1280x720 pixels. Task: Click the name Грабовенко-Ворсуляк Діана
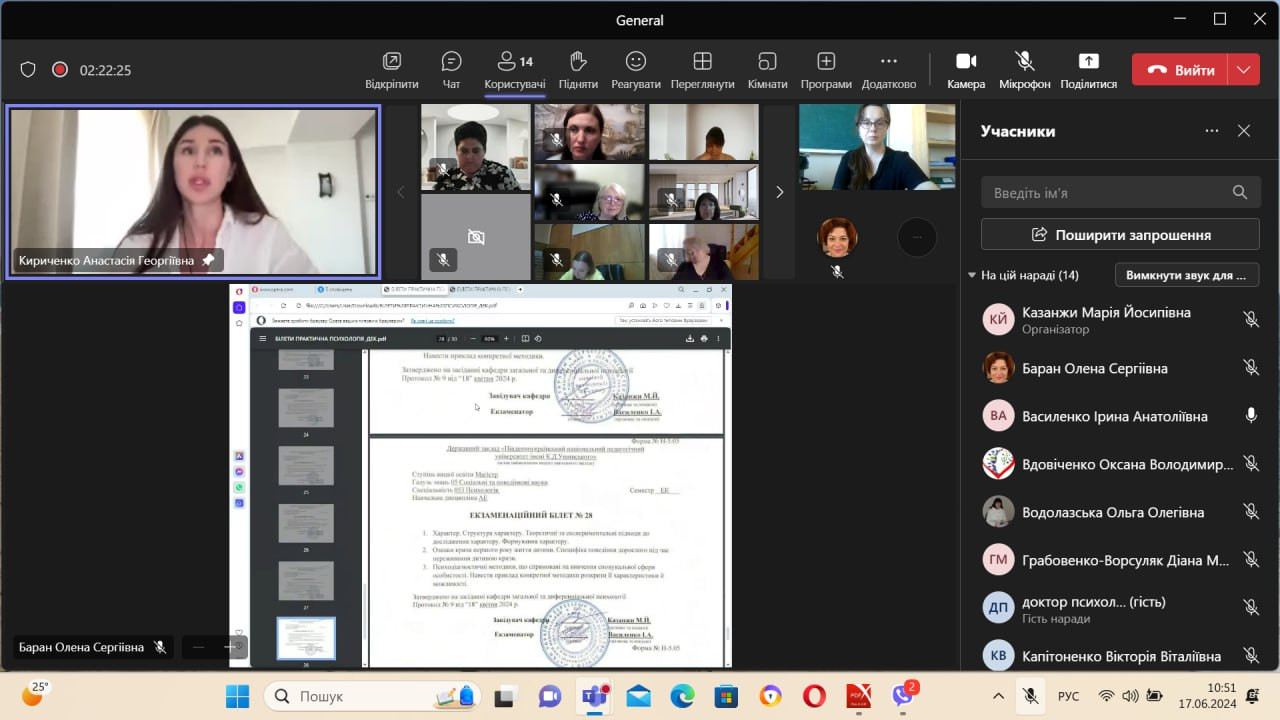coord(1126,560)
